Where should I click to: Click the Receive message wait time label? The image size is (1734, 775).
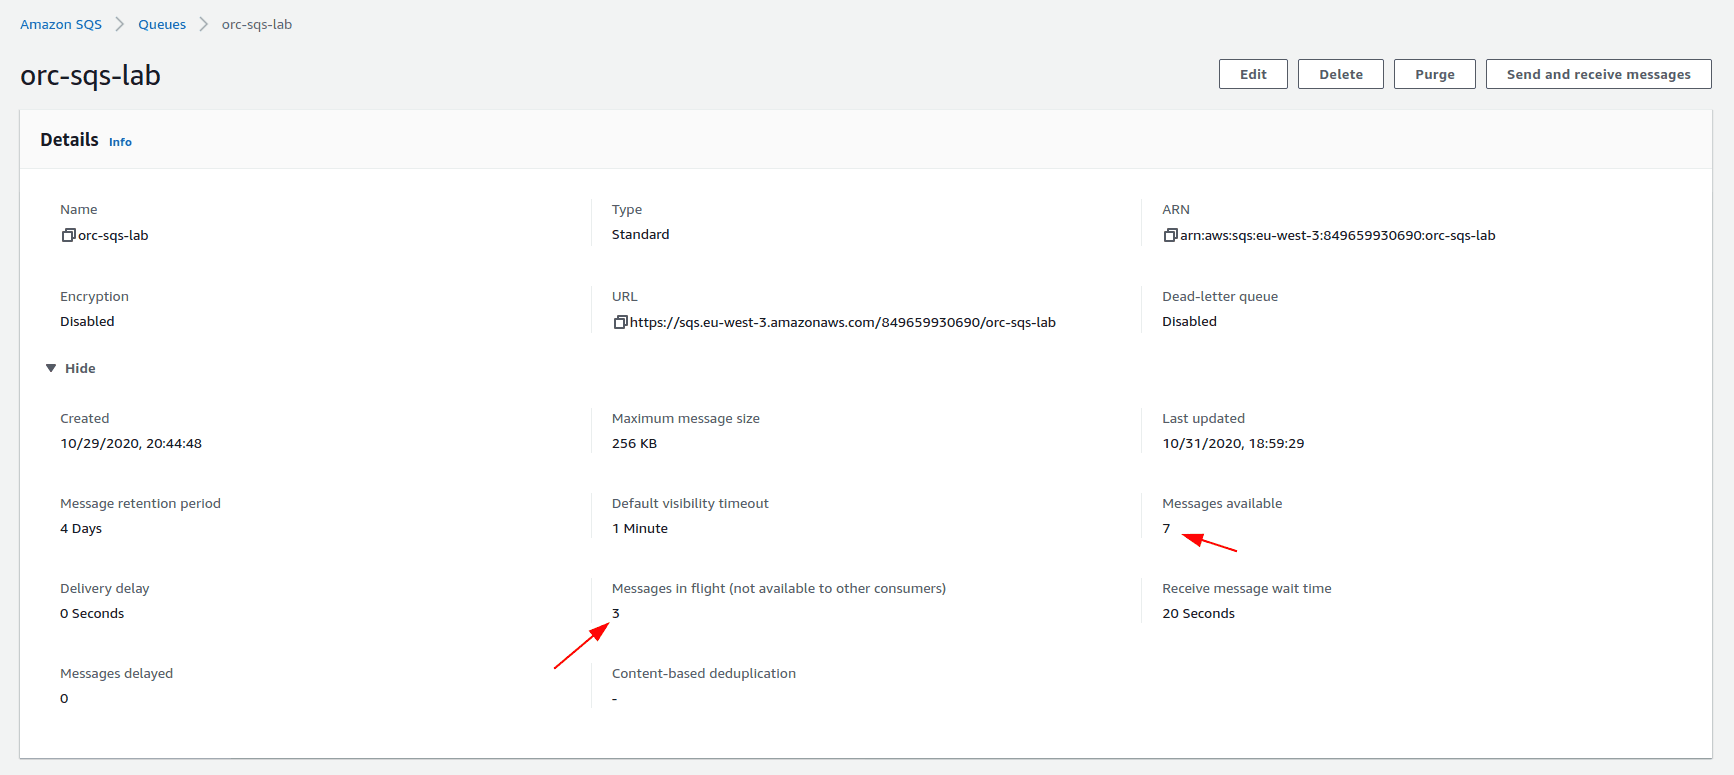point(1246,588)
